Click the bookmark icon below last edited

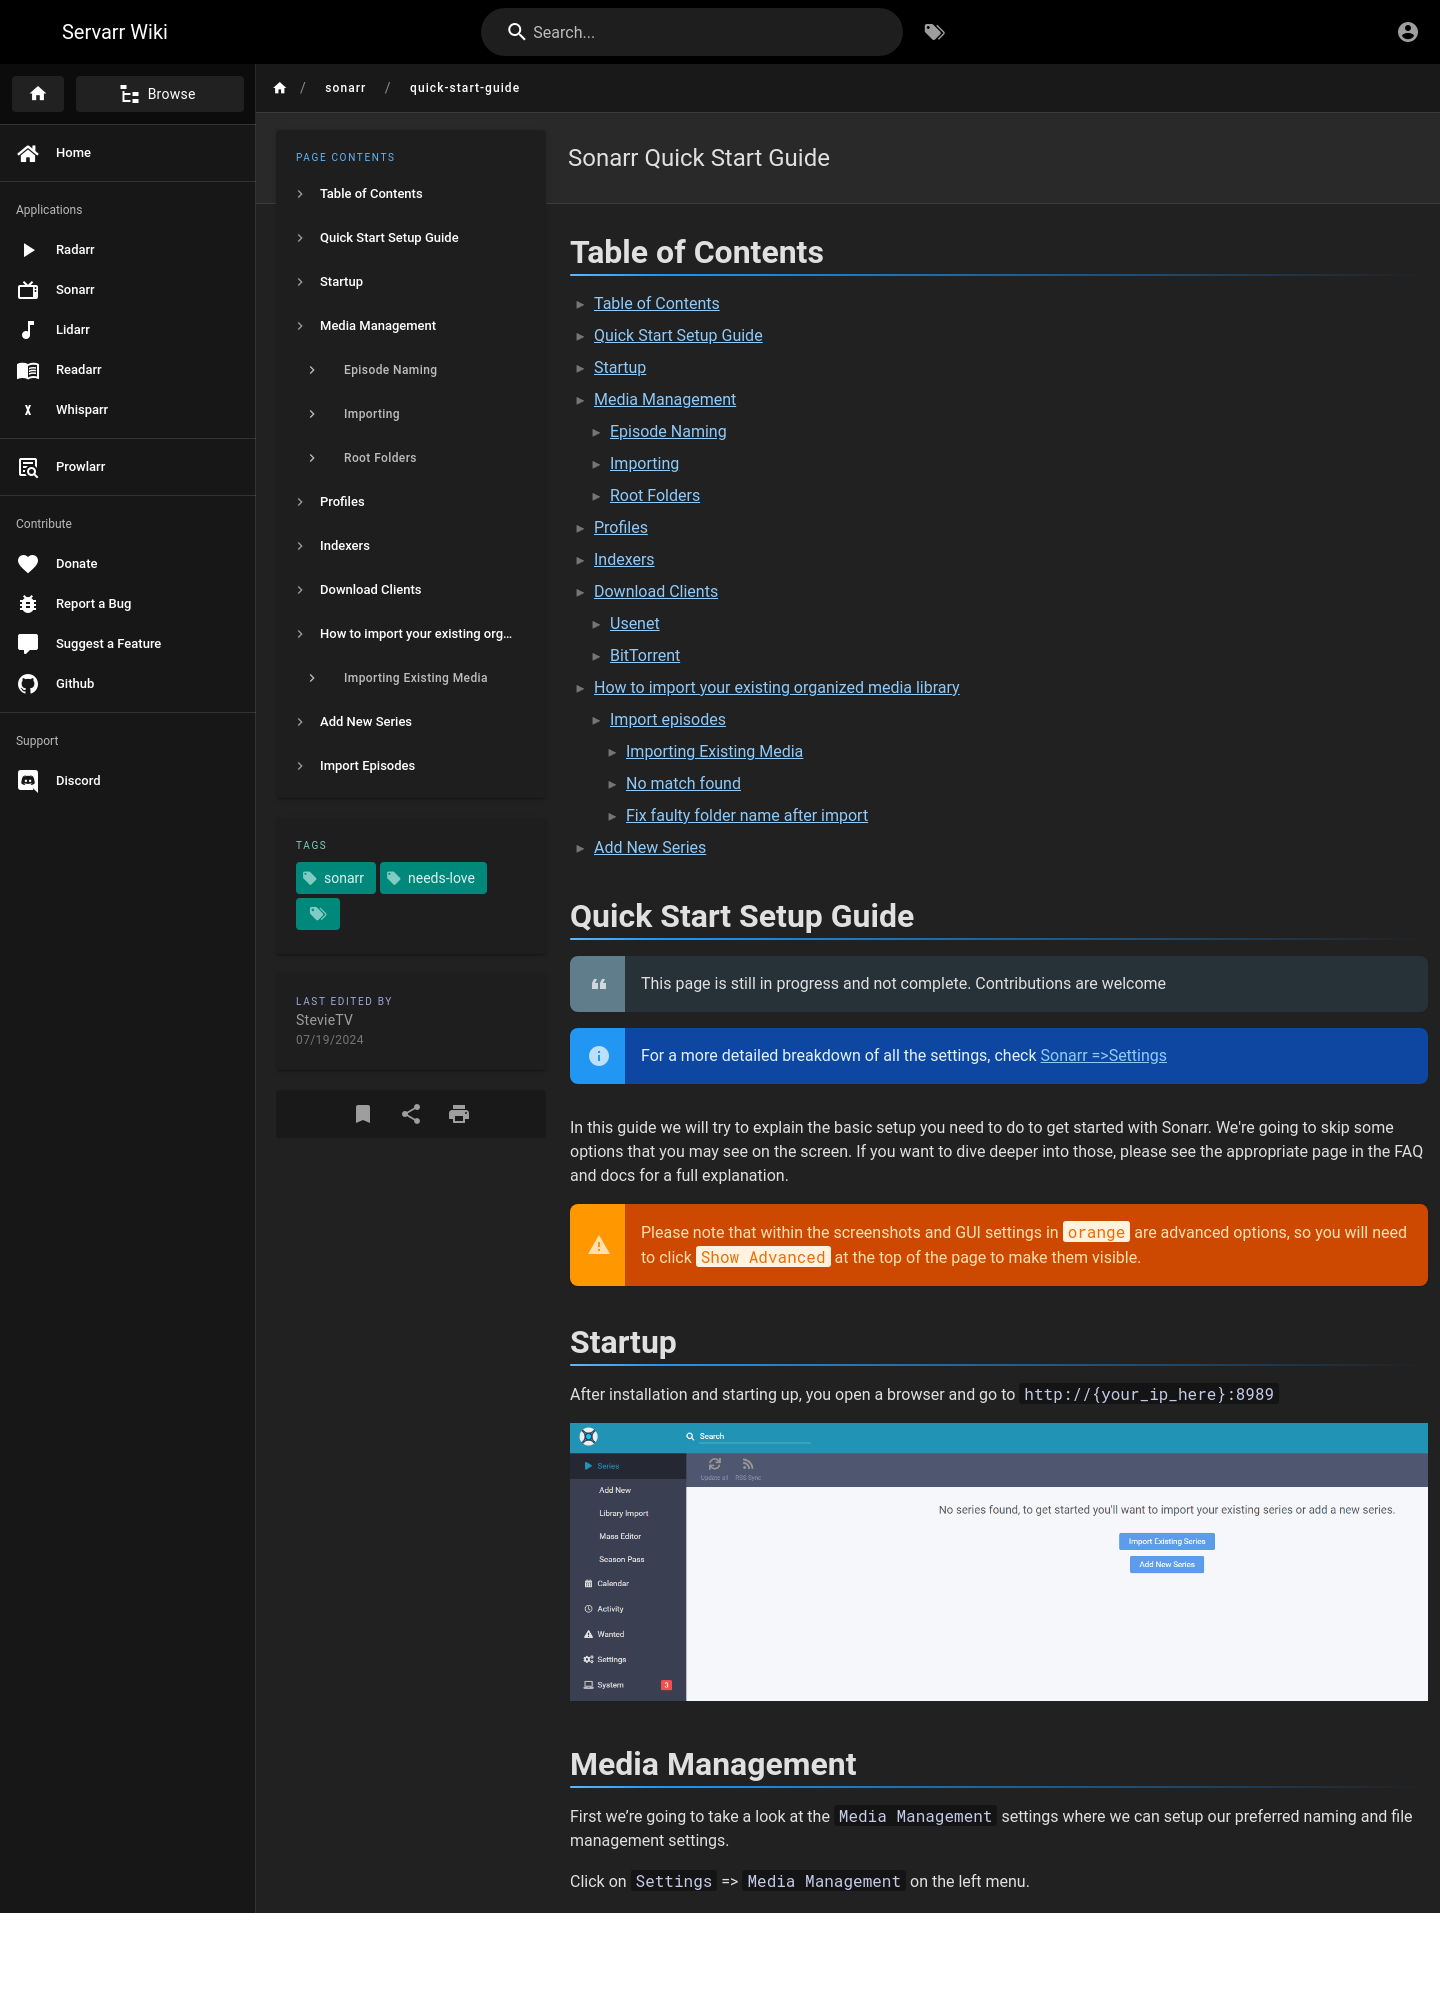(363, 1114)
